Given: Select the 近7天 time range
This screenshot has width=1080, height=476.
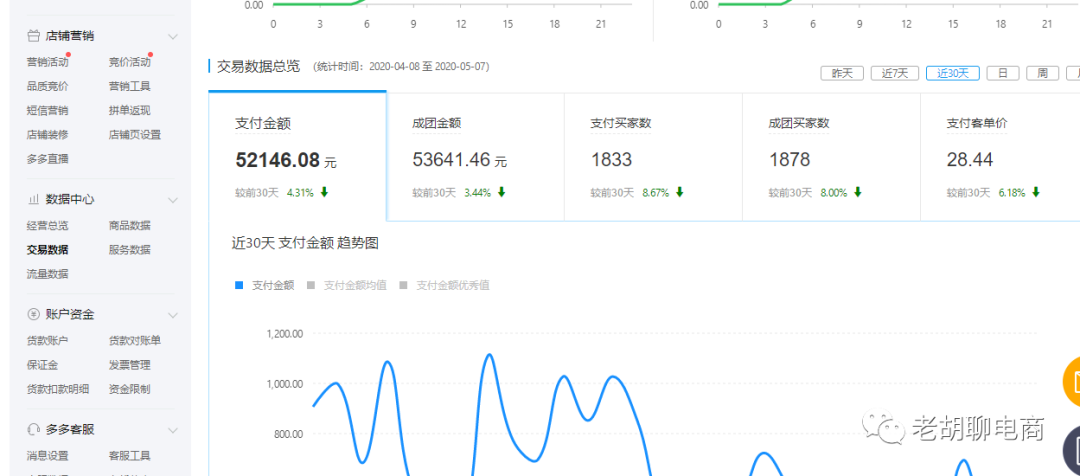Looking at the screenshot, I should pos(895,73).
